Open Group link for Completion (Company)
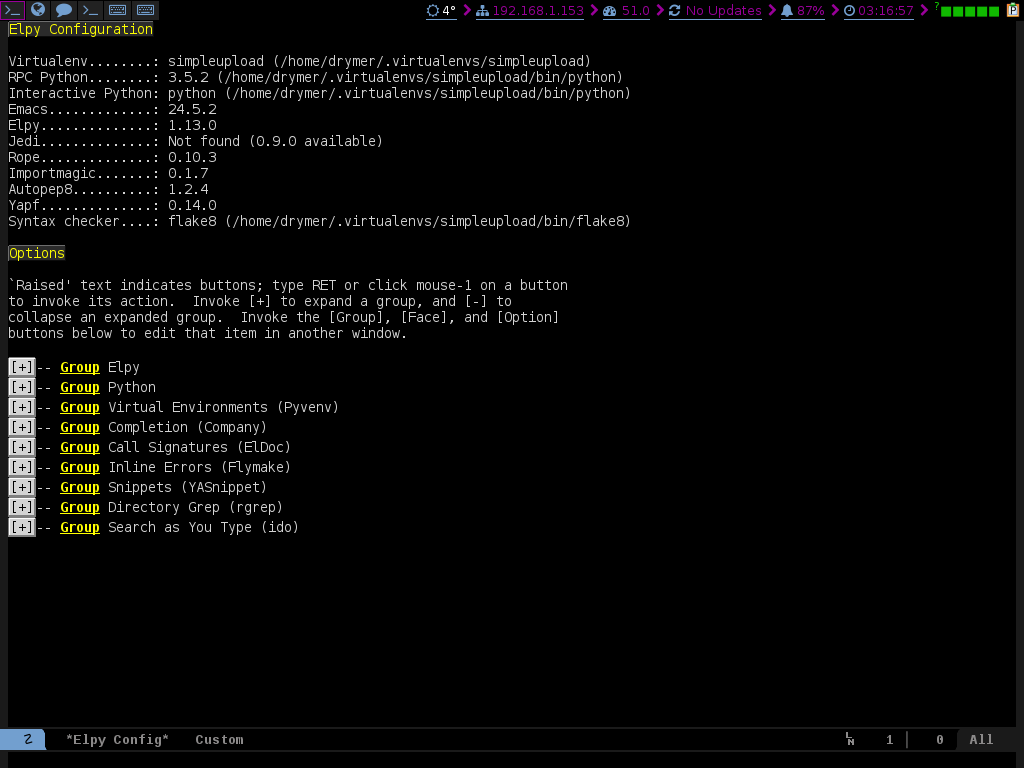This screenshot has width=1024, height=768. 80,428
